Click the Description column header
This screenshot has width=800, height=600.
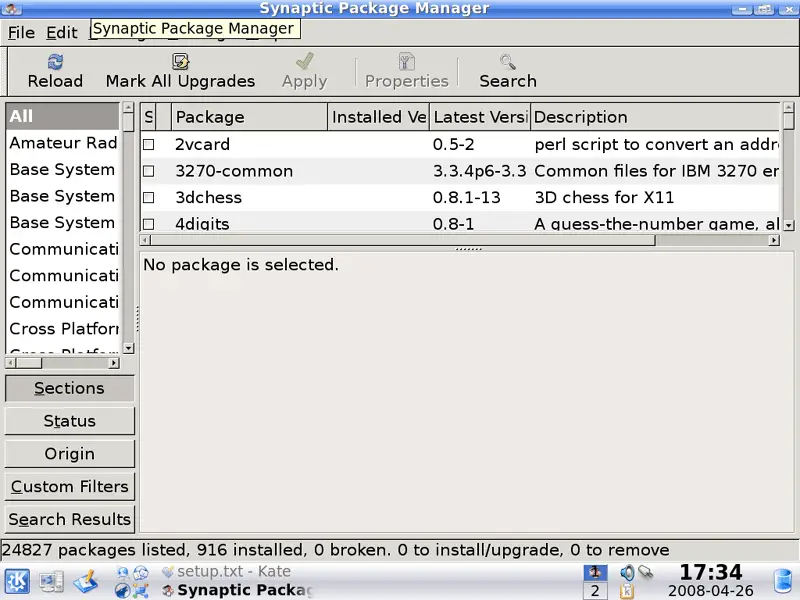point(655,117)
